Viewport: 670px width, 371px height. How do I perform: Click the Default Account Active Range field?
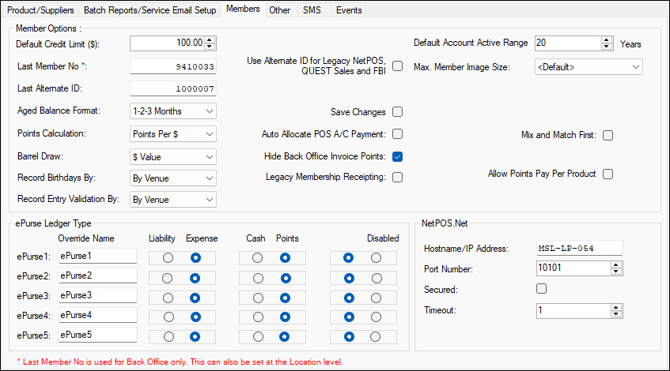click(568, 43)
